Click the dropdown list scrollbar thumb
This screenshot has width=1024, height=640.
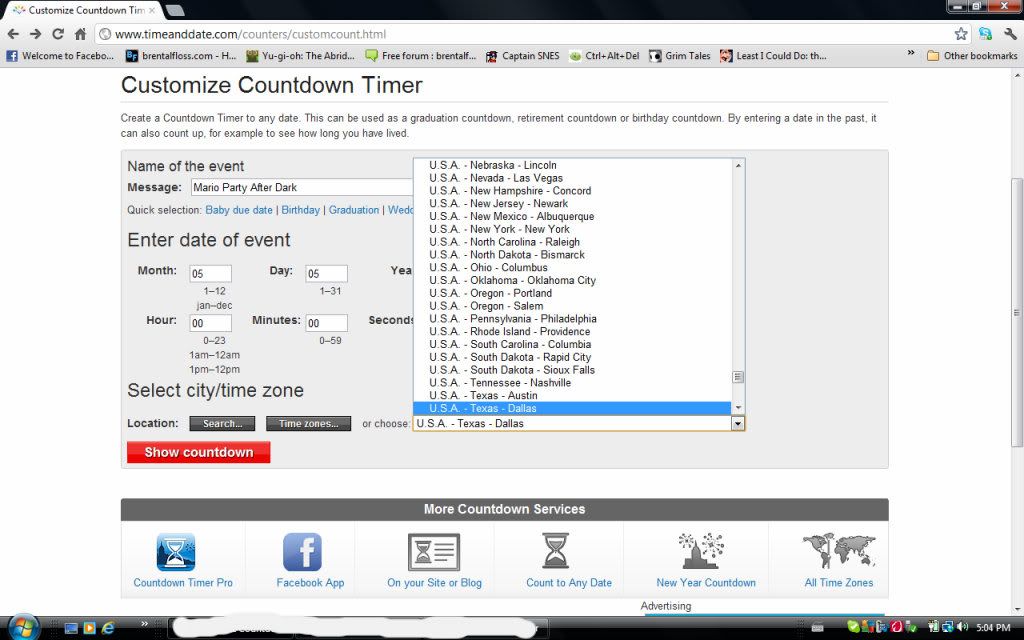[x=738, y=377]
